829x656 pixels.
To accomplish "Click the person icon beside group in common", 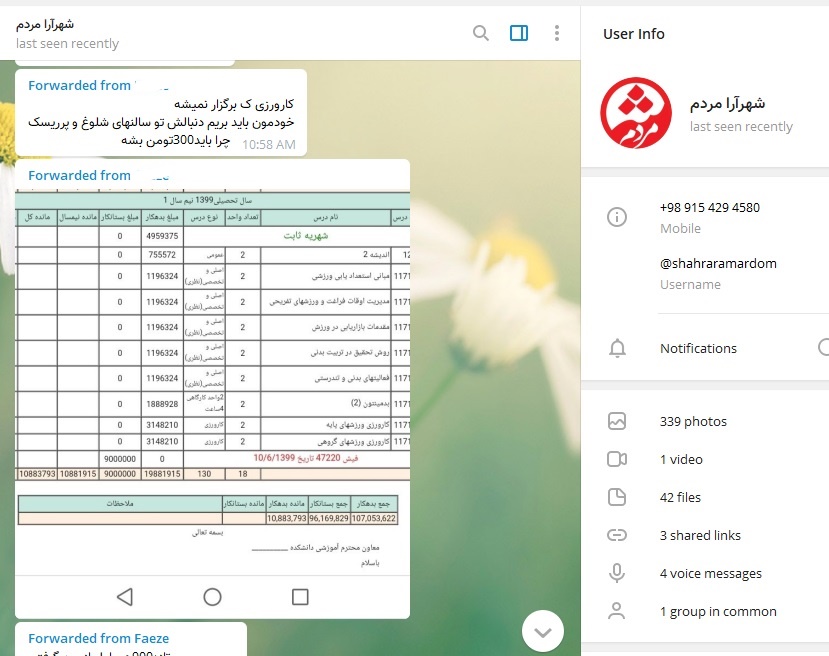I will point(617,611).
